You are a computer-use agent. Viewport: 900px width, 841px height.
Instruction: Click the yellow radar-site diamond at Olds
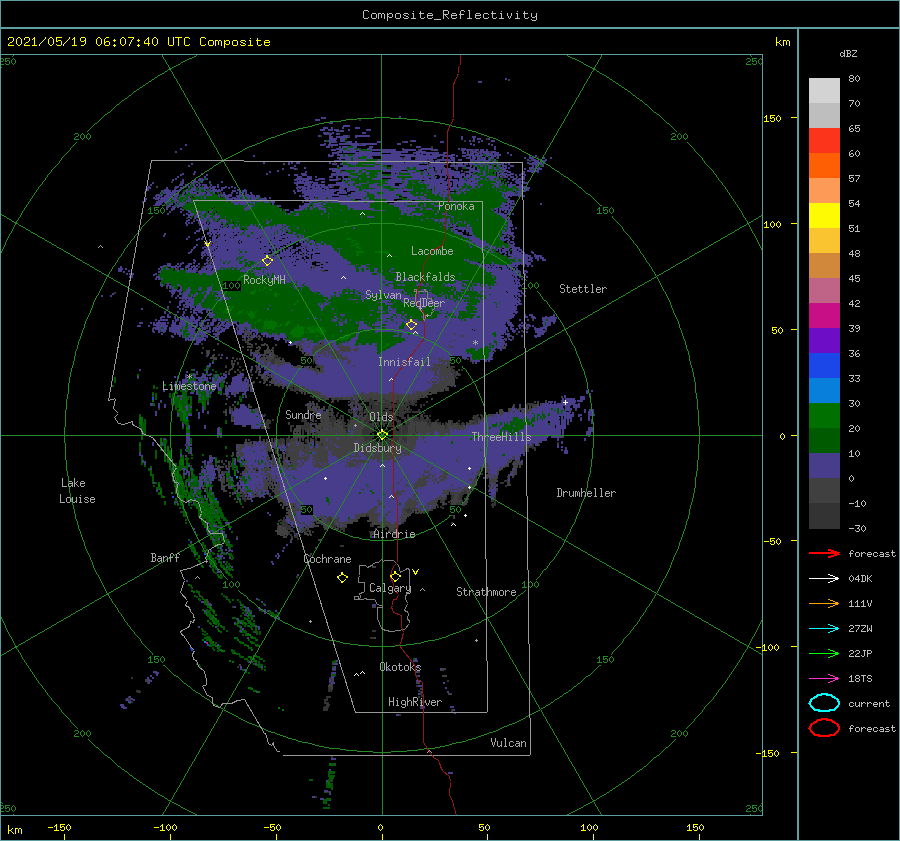tap(382, 435)
